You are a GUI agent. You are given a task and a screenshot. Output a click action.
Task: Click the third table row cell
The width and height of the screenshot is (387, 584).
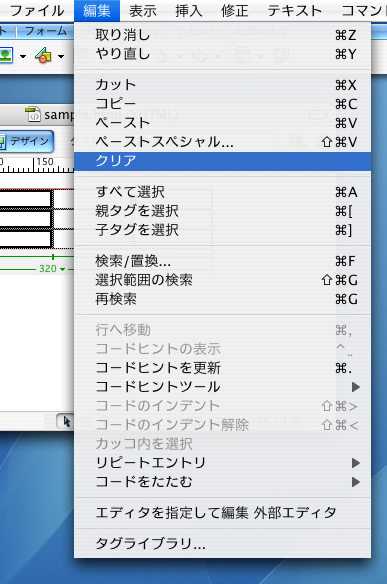point(25,239)
